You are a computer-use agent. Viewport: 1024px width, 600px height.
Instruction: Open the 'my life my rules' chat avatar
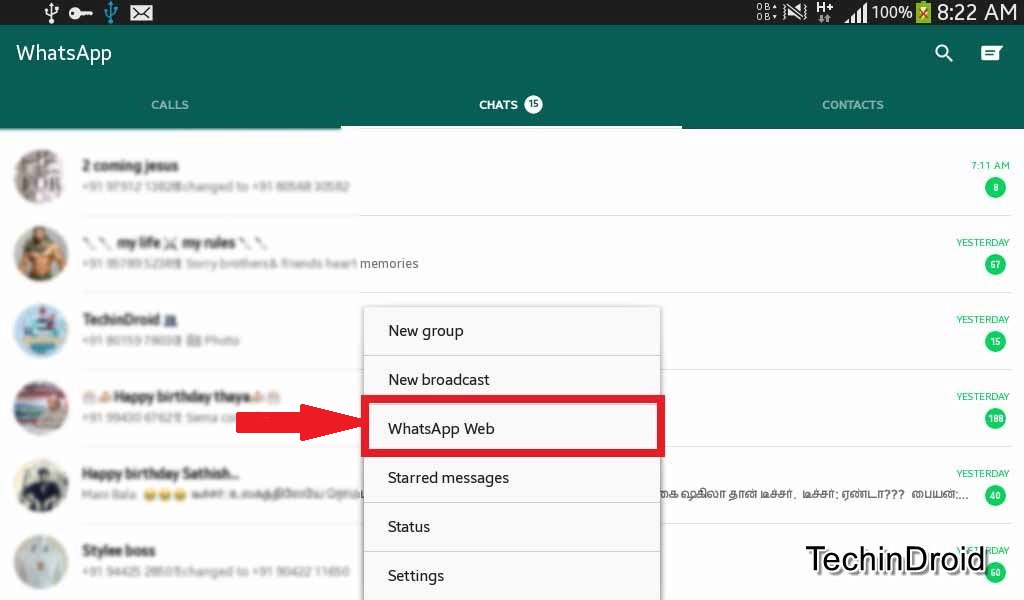tap(40, 253)
